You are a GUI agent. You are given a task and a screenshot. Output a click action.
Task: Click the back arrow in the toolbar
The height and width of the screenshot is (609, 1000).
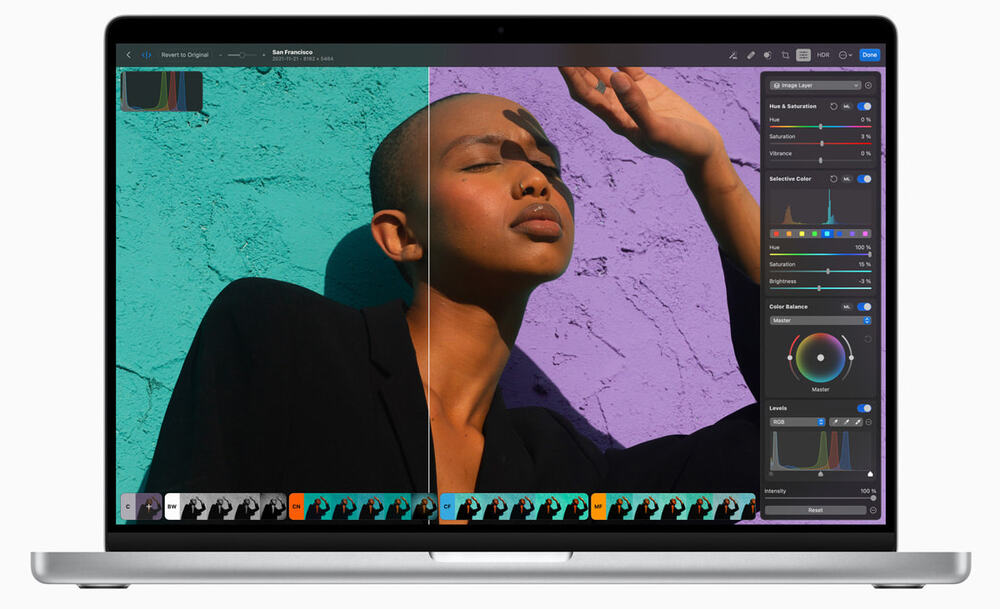(128, 55)
